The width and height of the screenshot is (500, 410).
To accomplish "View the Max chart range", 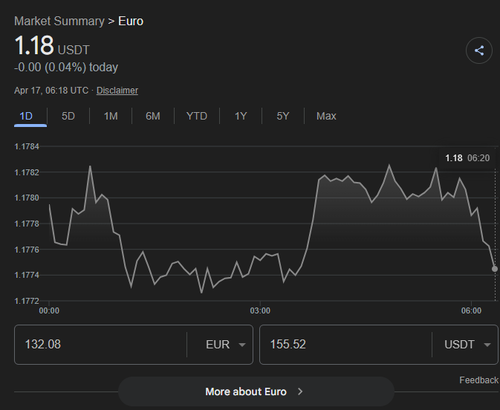I will (326, 116).
